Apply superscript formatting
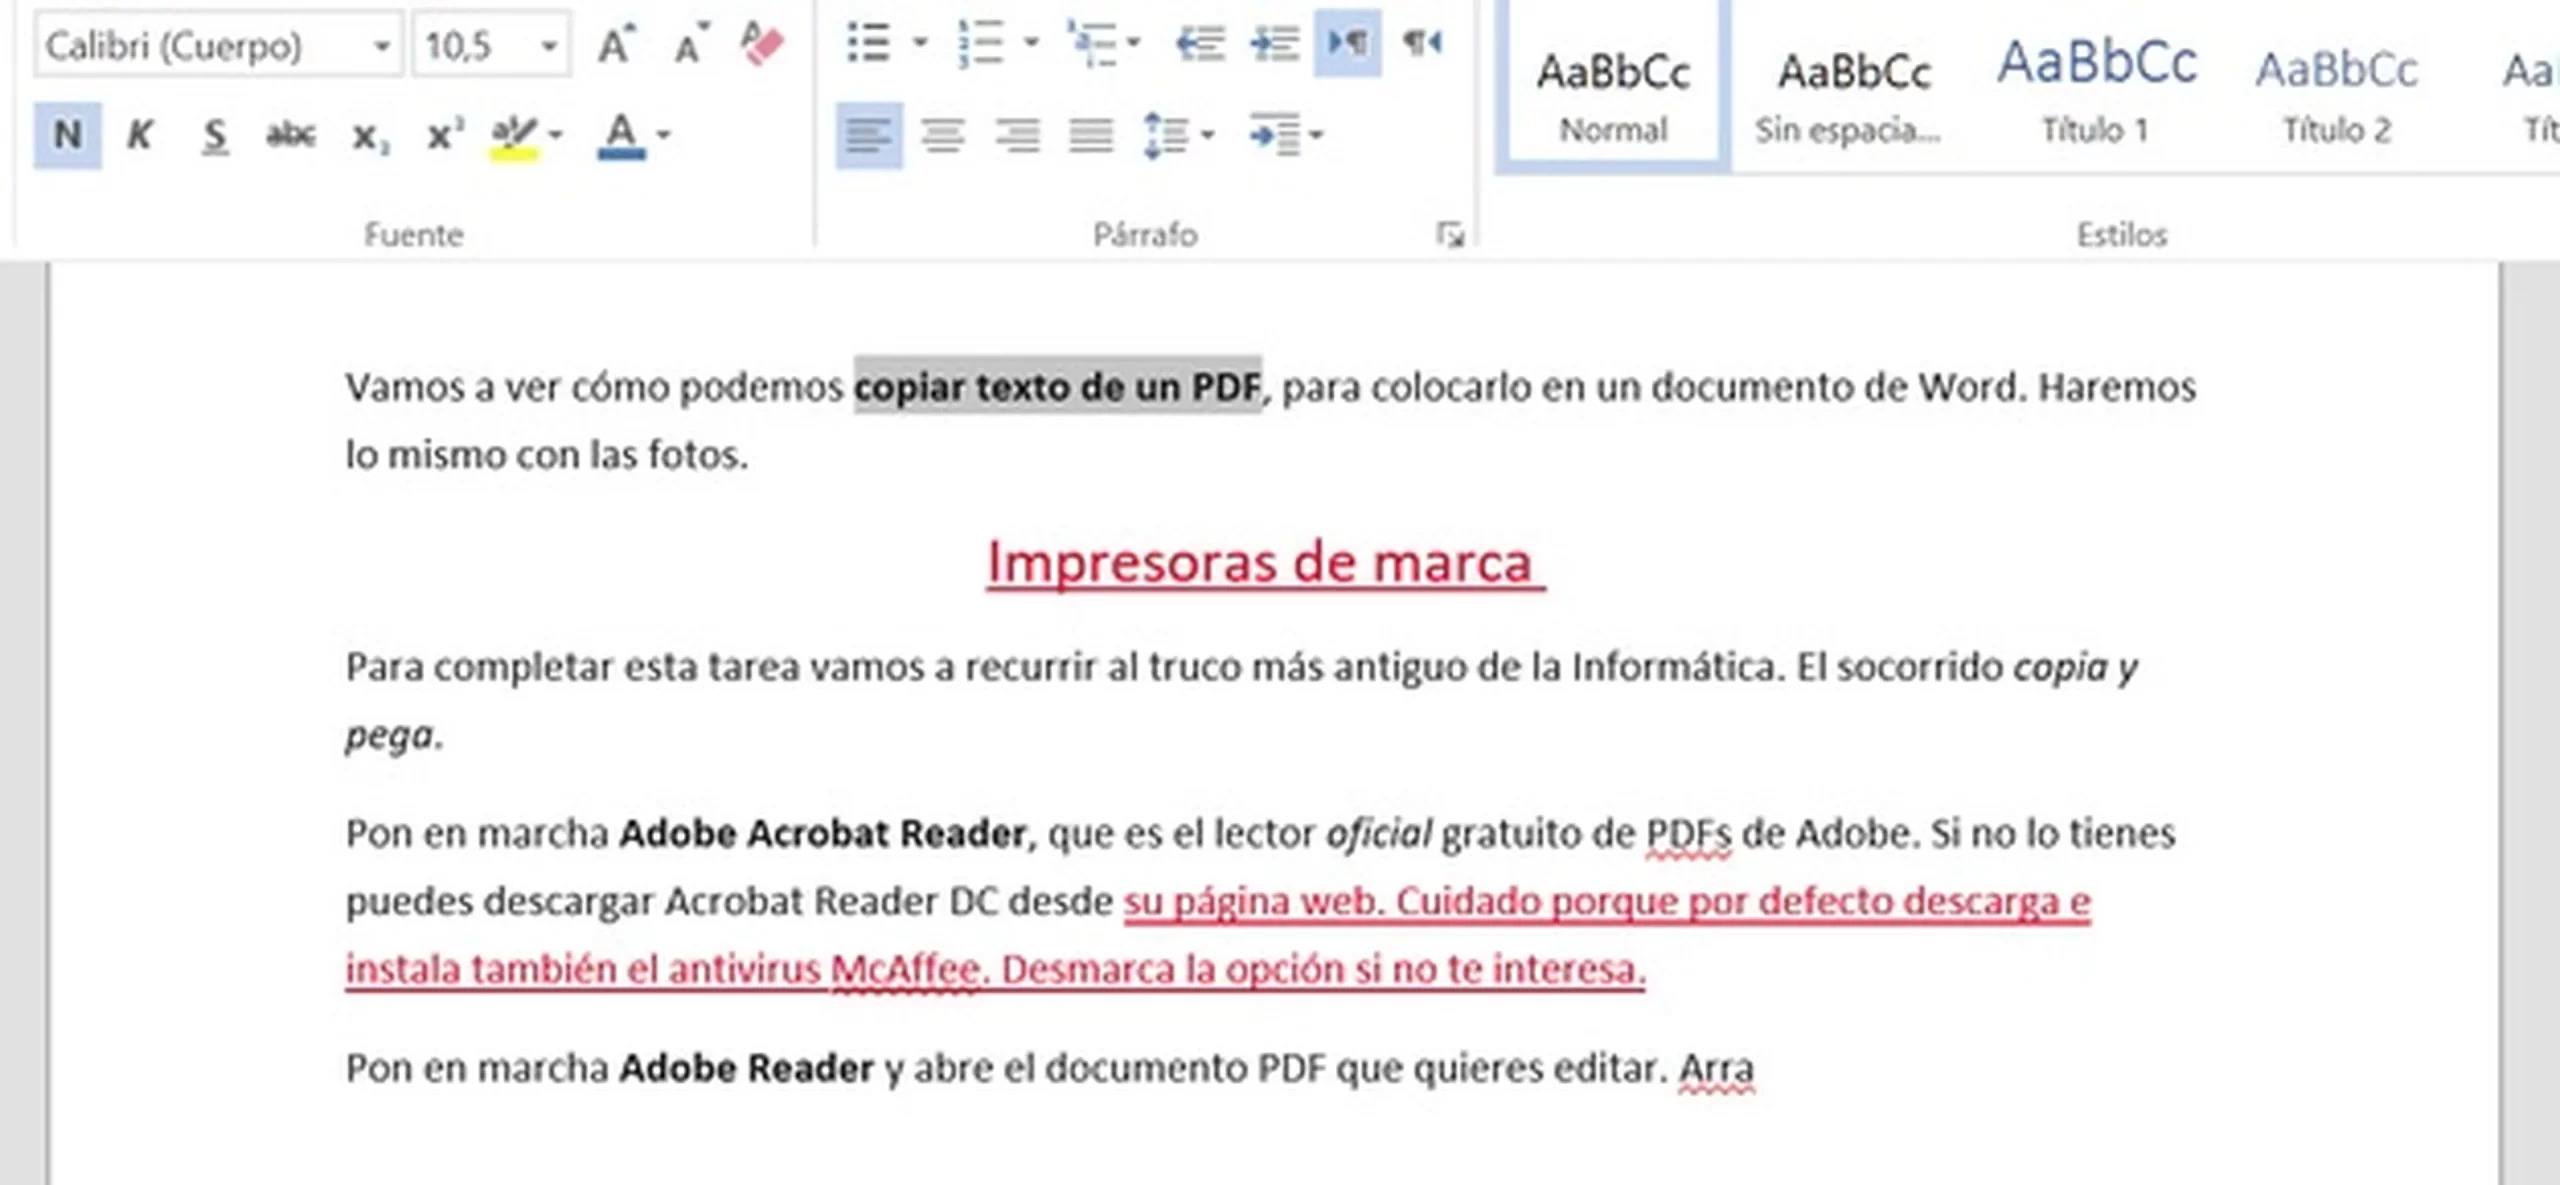The width and height of the screenshot is (2560, 1185). [x=444, y=135]
